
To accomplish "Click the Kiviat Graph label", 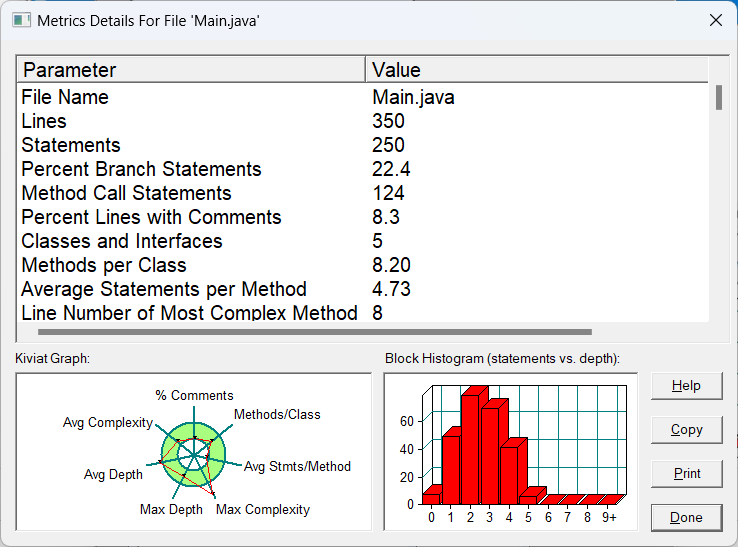I will point(52,359).
